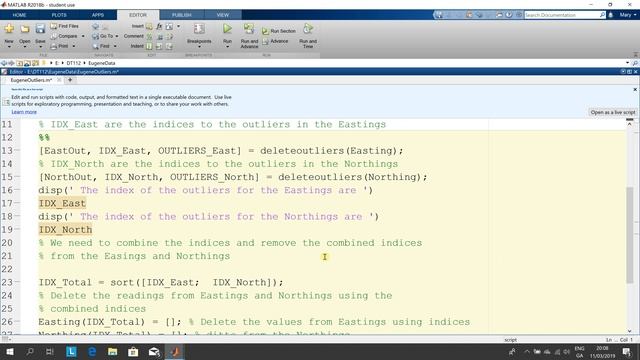Click the editor vertical scrollbar thumb

[630, 235]
